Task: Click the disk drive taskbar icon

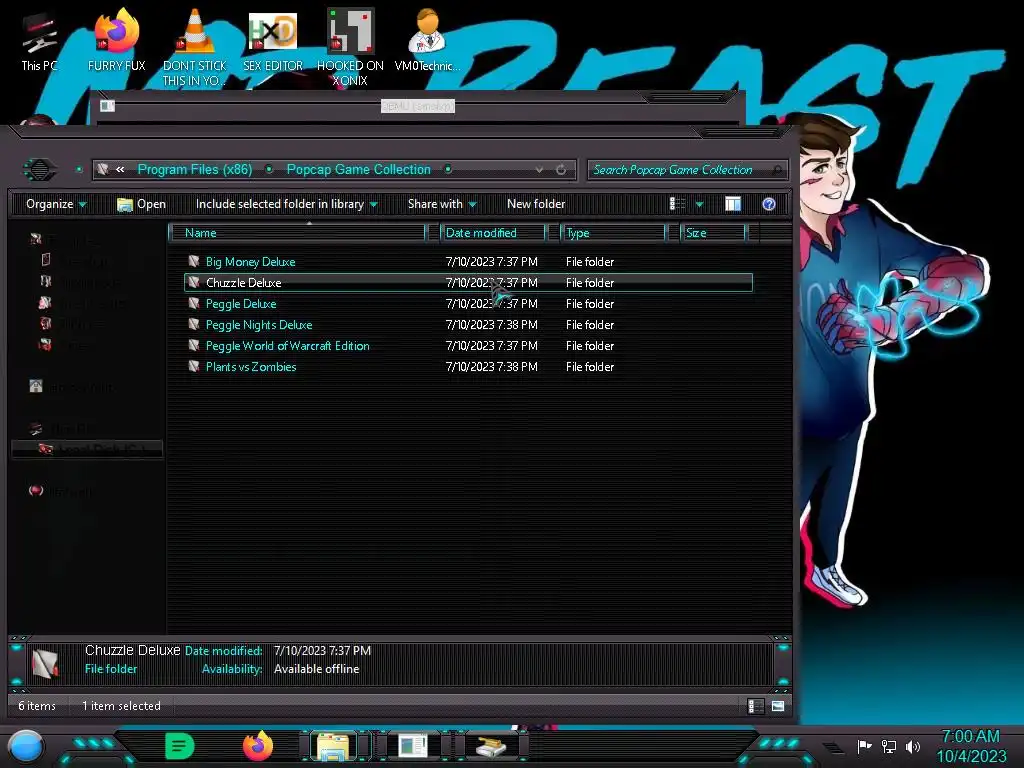Action: [x=491, y=746]
